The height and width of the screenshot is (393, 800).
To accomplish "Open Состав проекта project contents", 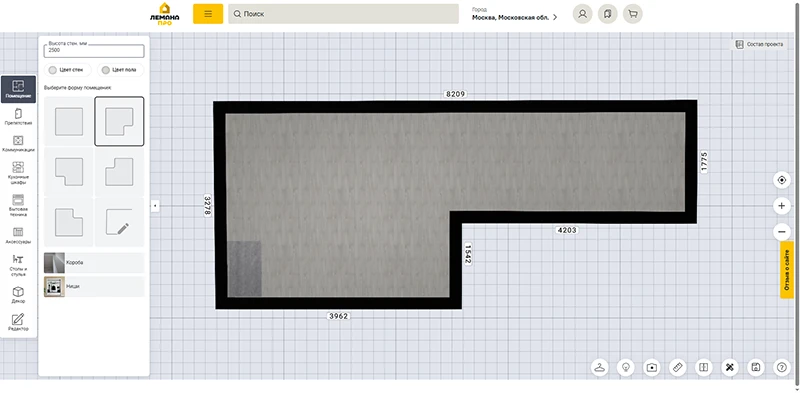I will pos(759,44).
